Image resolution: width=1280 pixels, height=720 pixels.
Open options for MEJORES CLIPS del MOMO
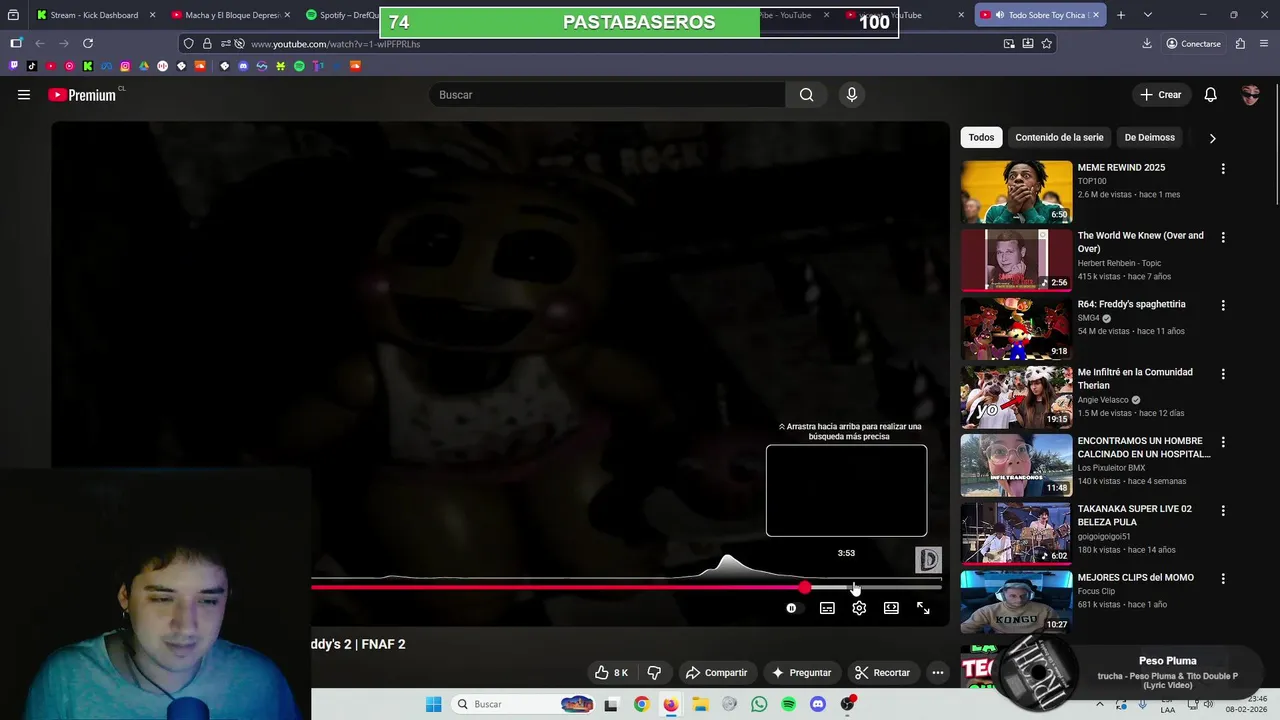click(x=1222, y=579)
